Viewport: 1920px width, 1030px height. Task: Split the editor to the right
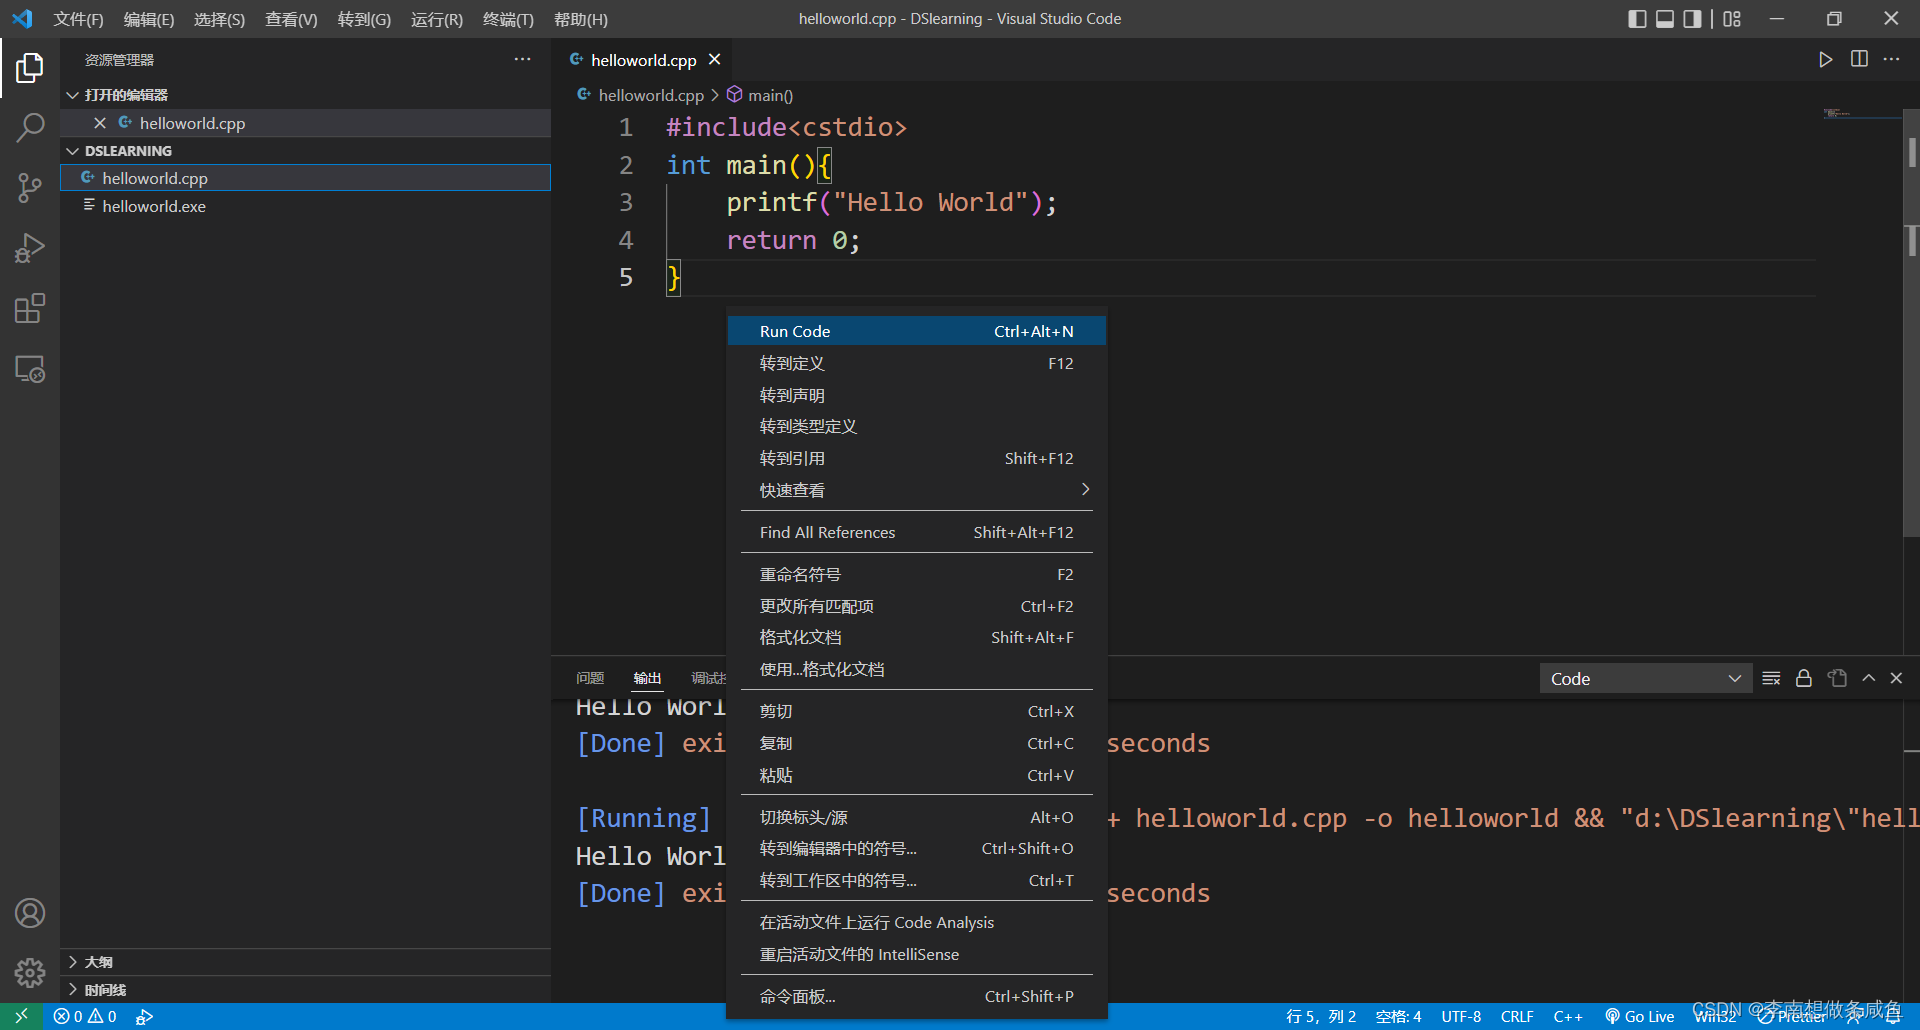[x=1859, y=60]
